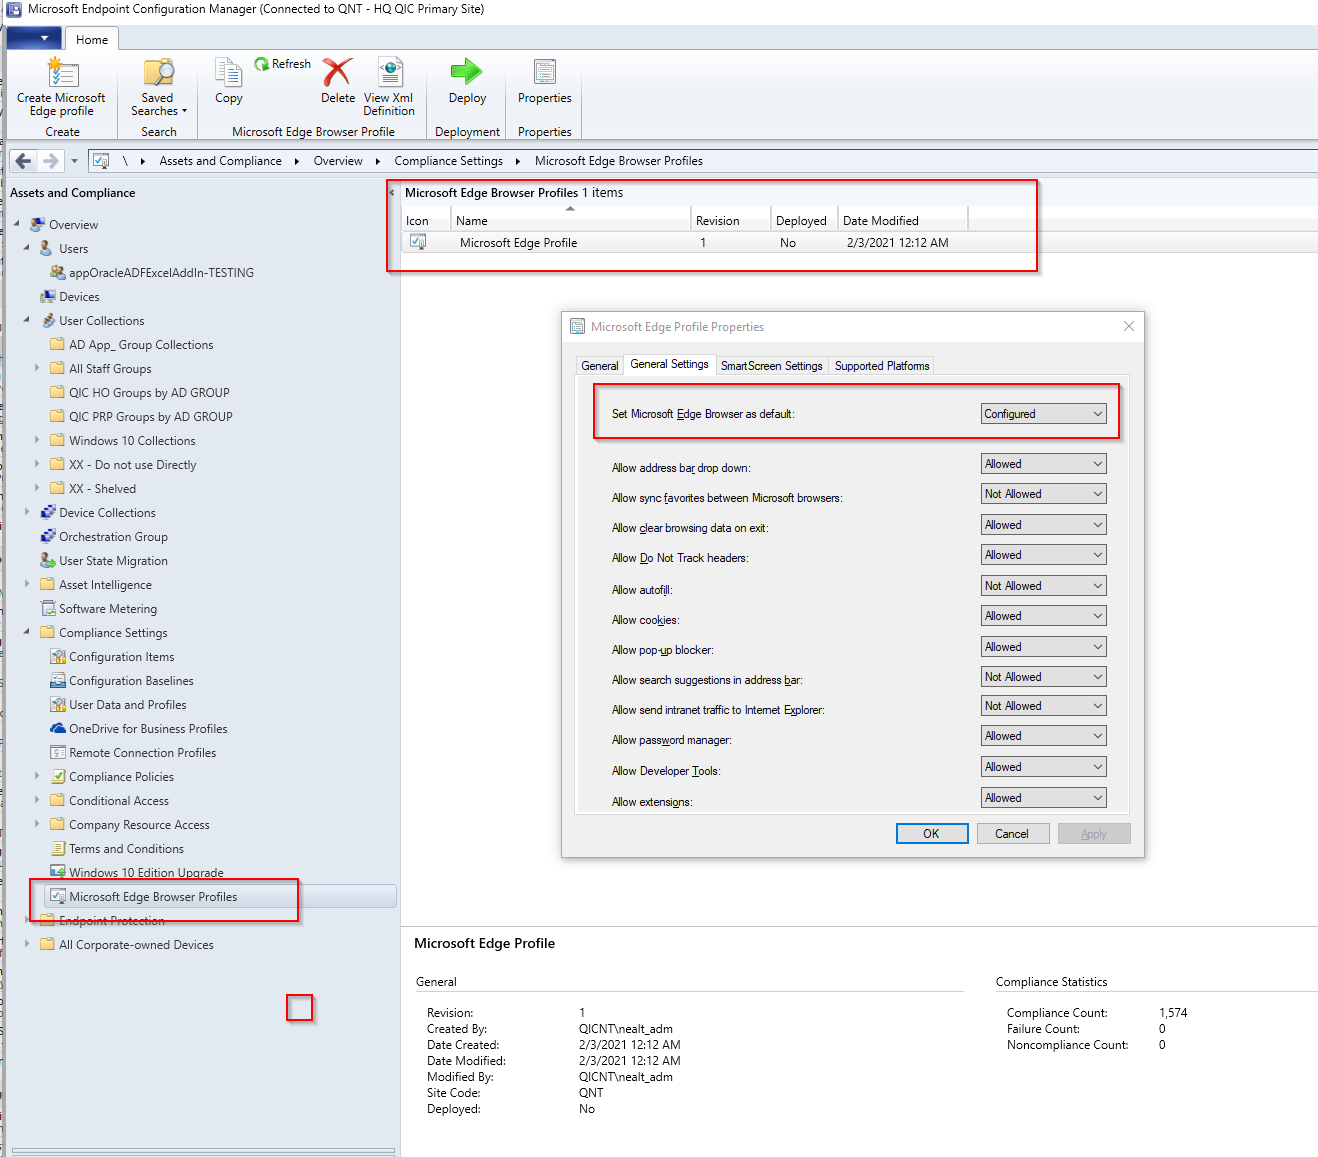Click OK in the profile properties dialog
This screenshot has width=1318, height=1157.
point(931,833)
